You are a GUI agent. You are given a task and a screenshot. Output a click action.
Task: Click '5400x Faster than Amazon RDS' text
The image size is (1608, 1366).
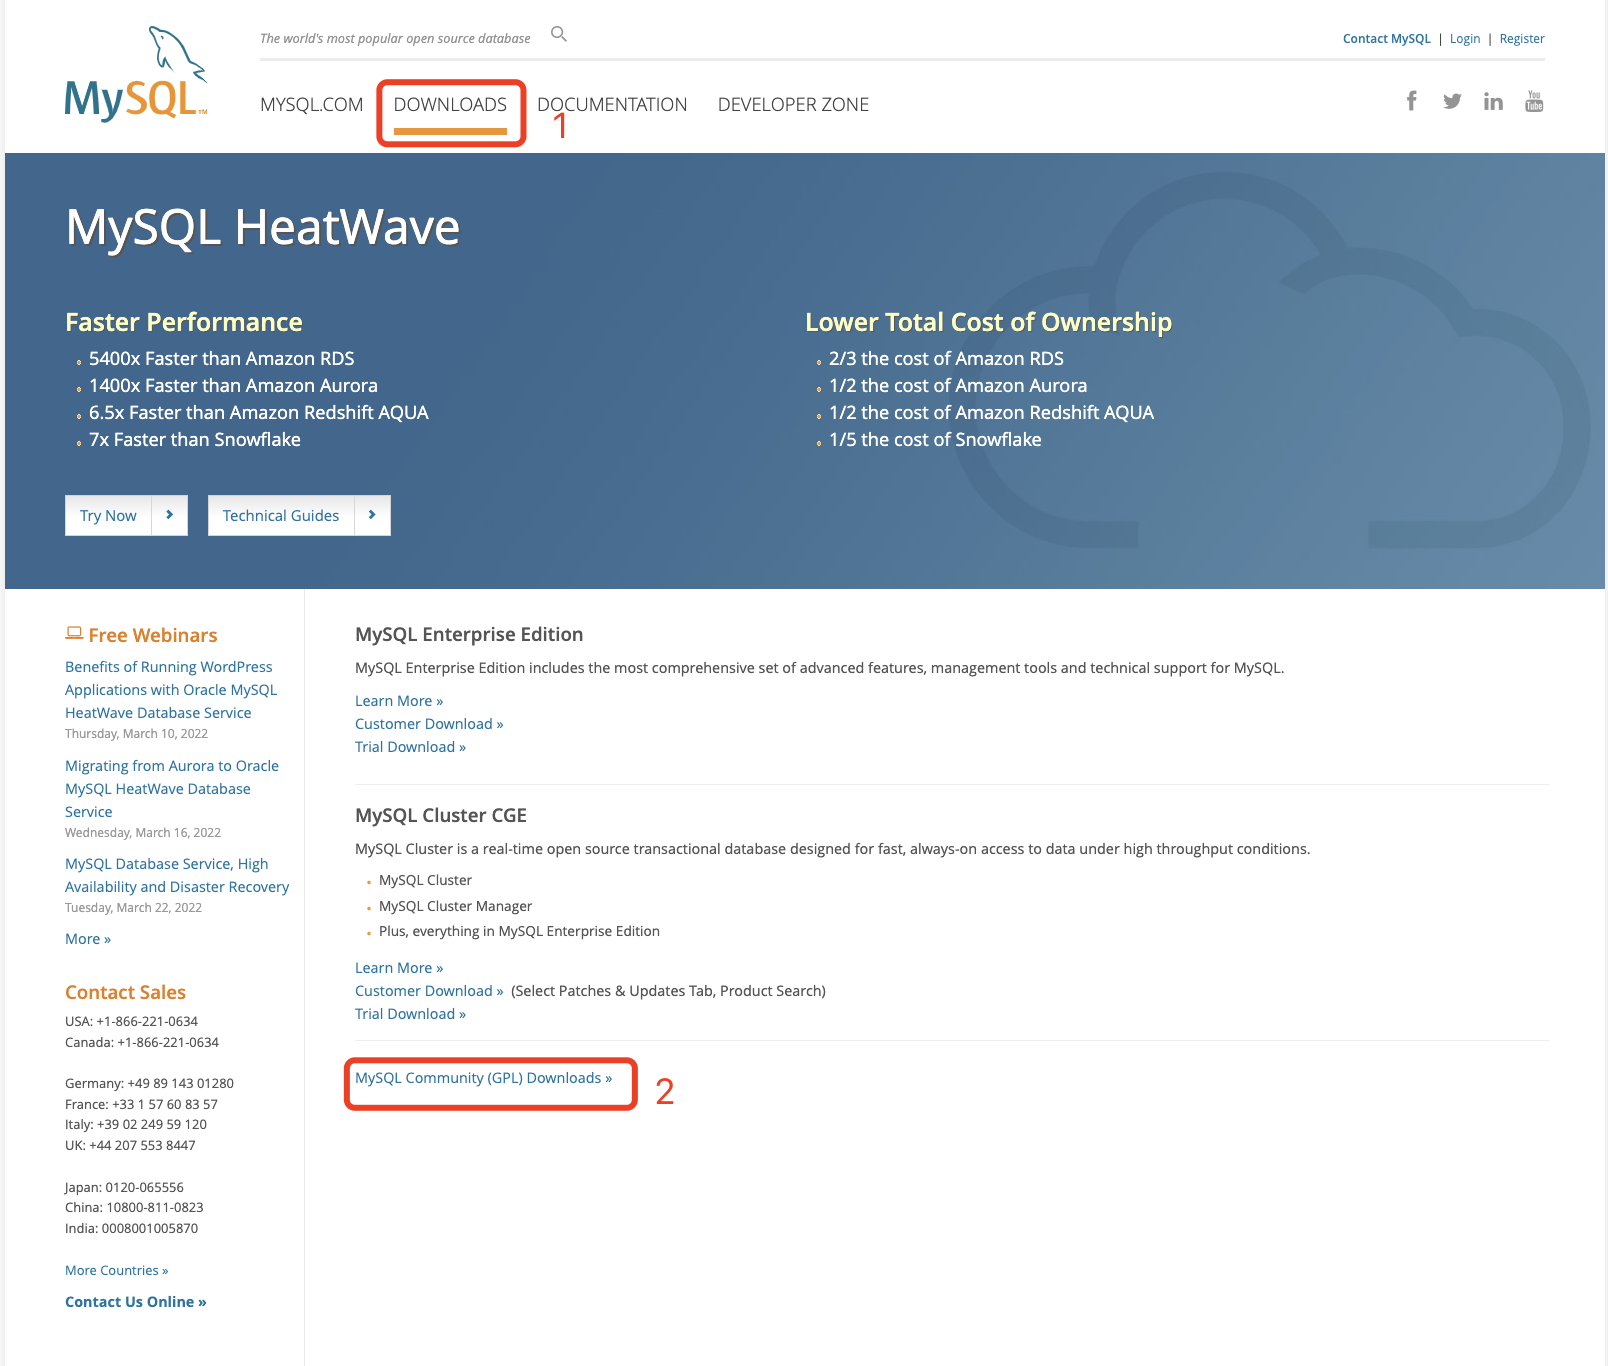221,358
